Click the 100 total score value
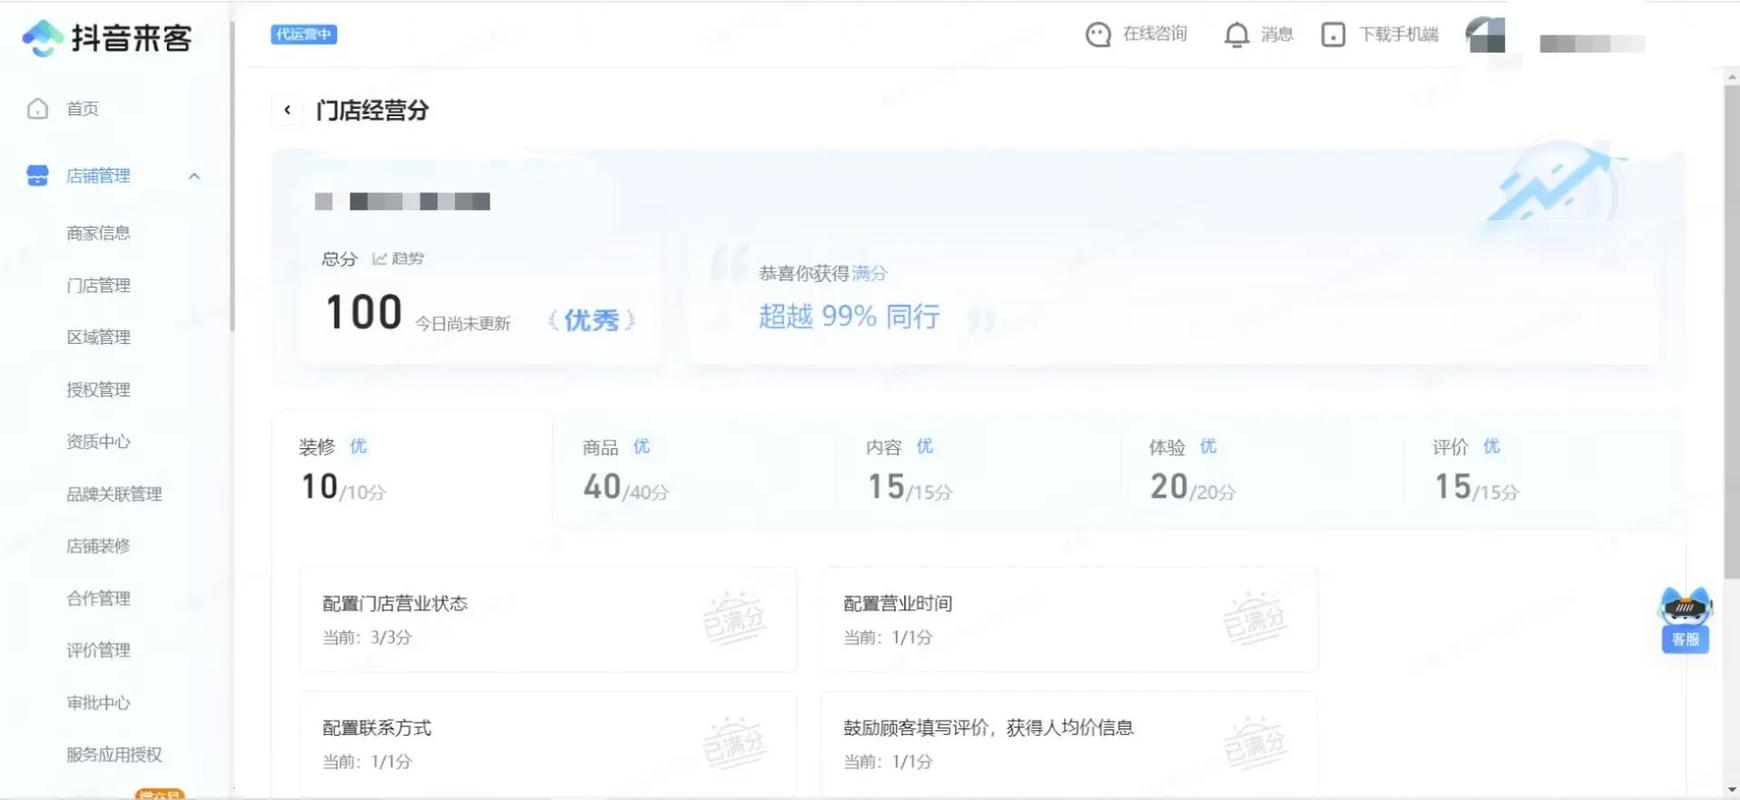 pyautogui.click(x=364, y=312)
